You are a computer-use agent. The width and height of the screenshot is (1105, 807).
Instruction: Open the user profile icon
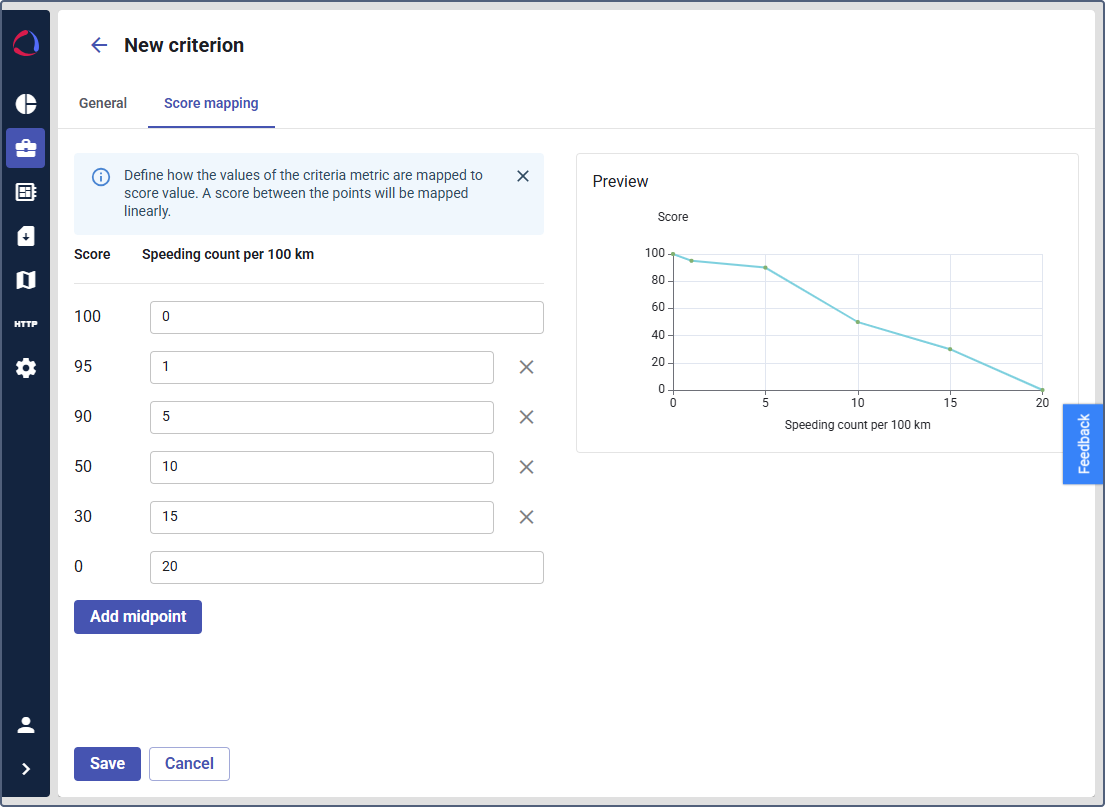click(26, 725)
